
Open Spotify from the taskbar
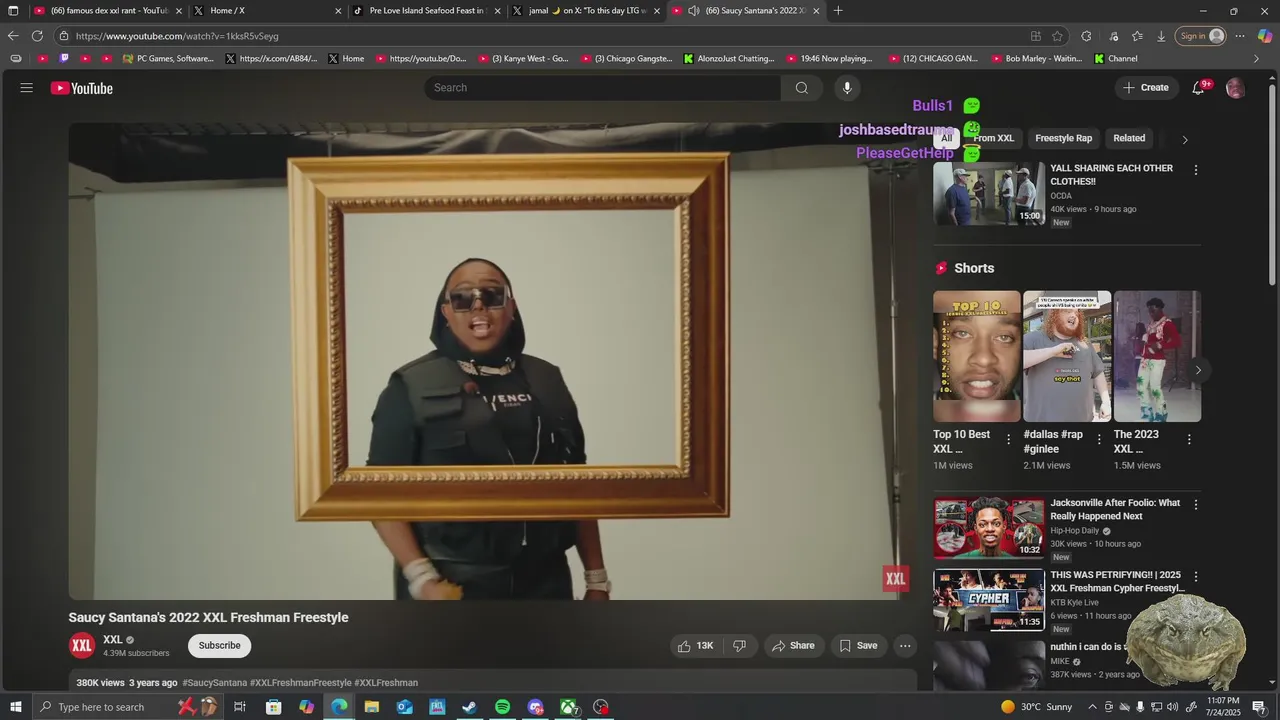(503, 707)
